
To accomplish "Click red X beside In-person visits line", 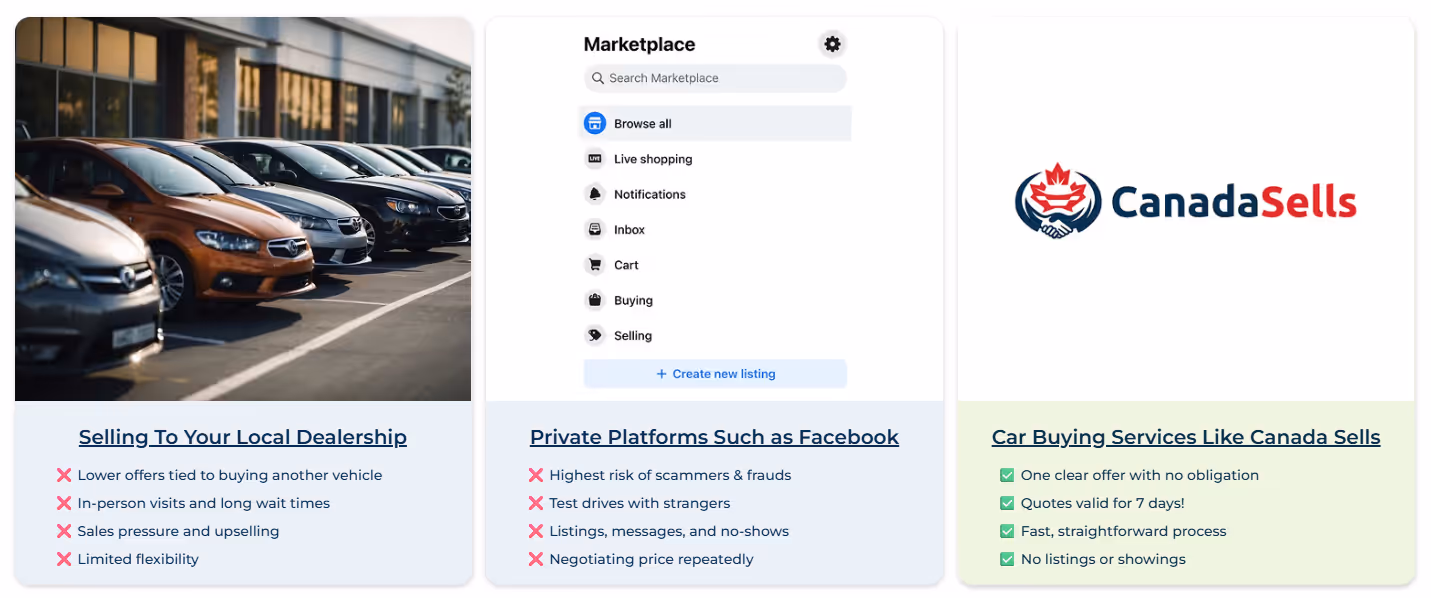I will click(x=64, y=503).
